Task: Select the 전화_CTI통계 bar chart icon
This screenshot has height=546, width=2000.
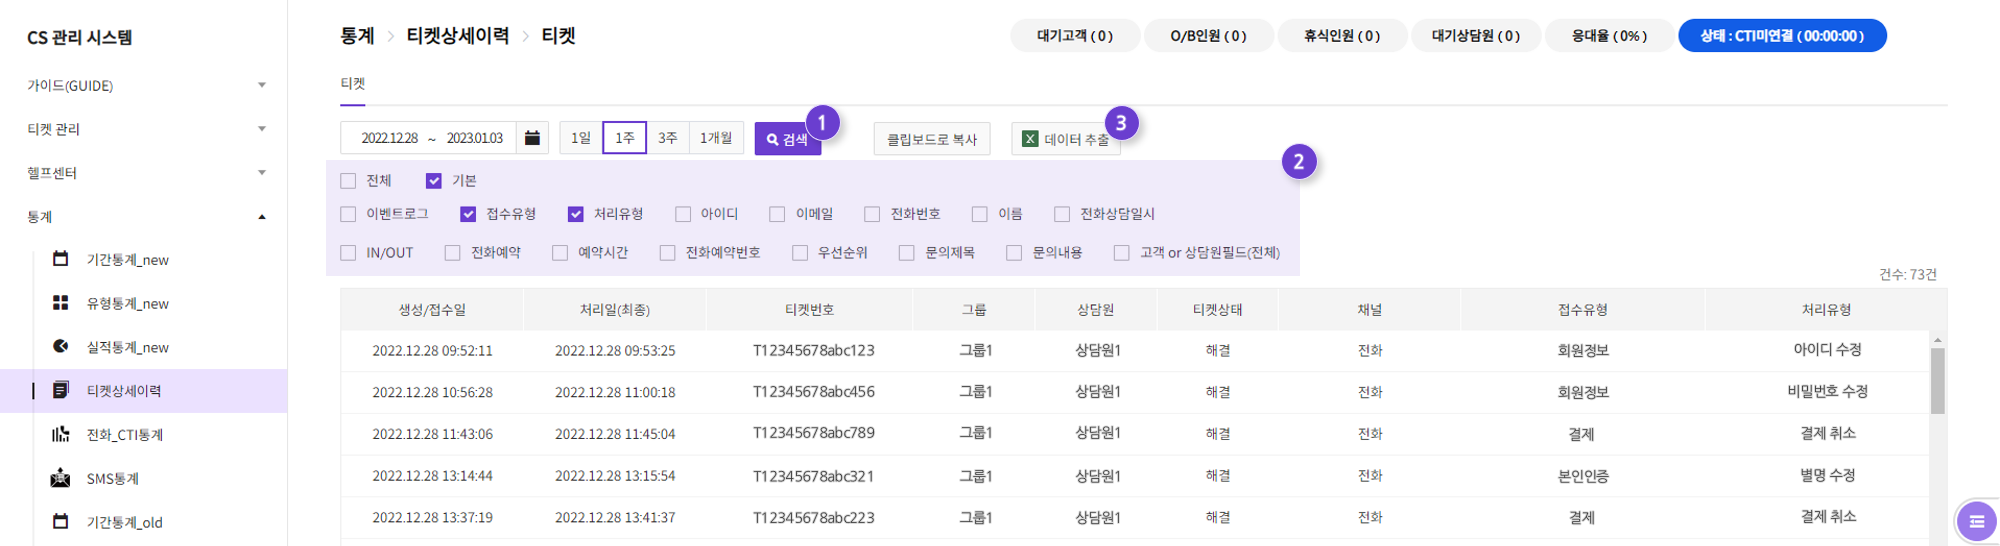Action: (61, 434)
